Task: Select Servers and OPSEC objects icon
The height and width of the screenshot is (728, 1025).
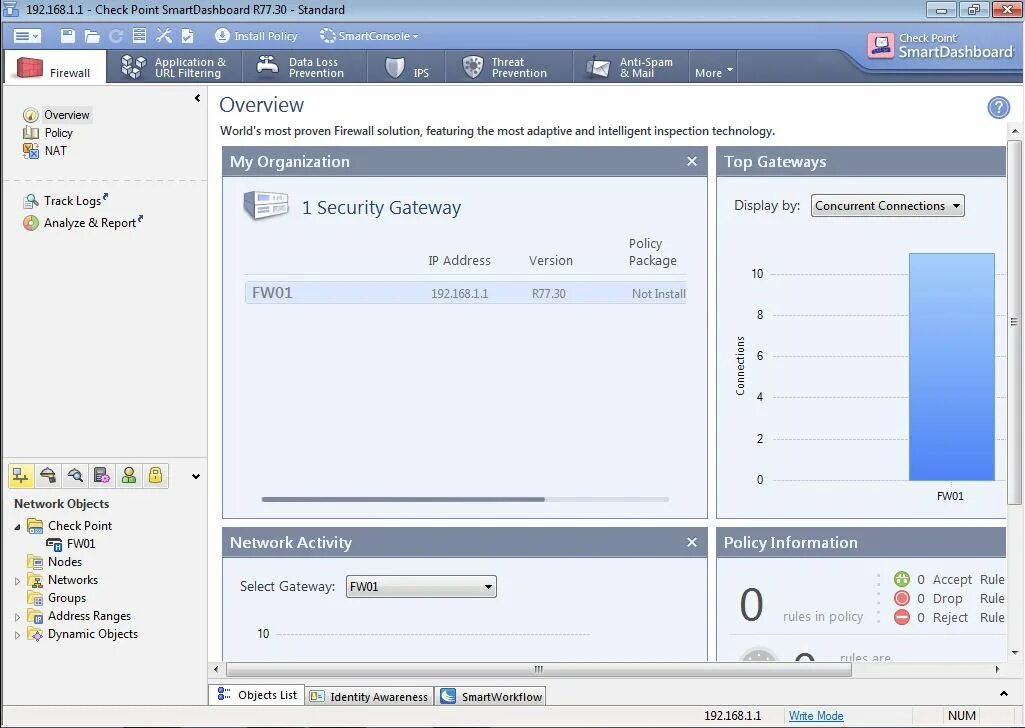Action: [x=102, y=475]
